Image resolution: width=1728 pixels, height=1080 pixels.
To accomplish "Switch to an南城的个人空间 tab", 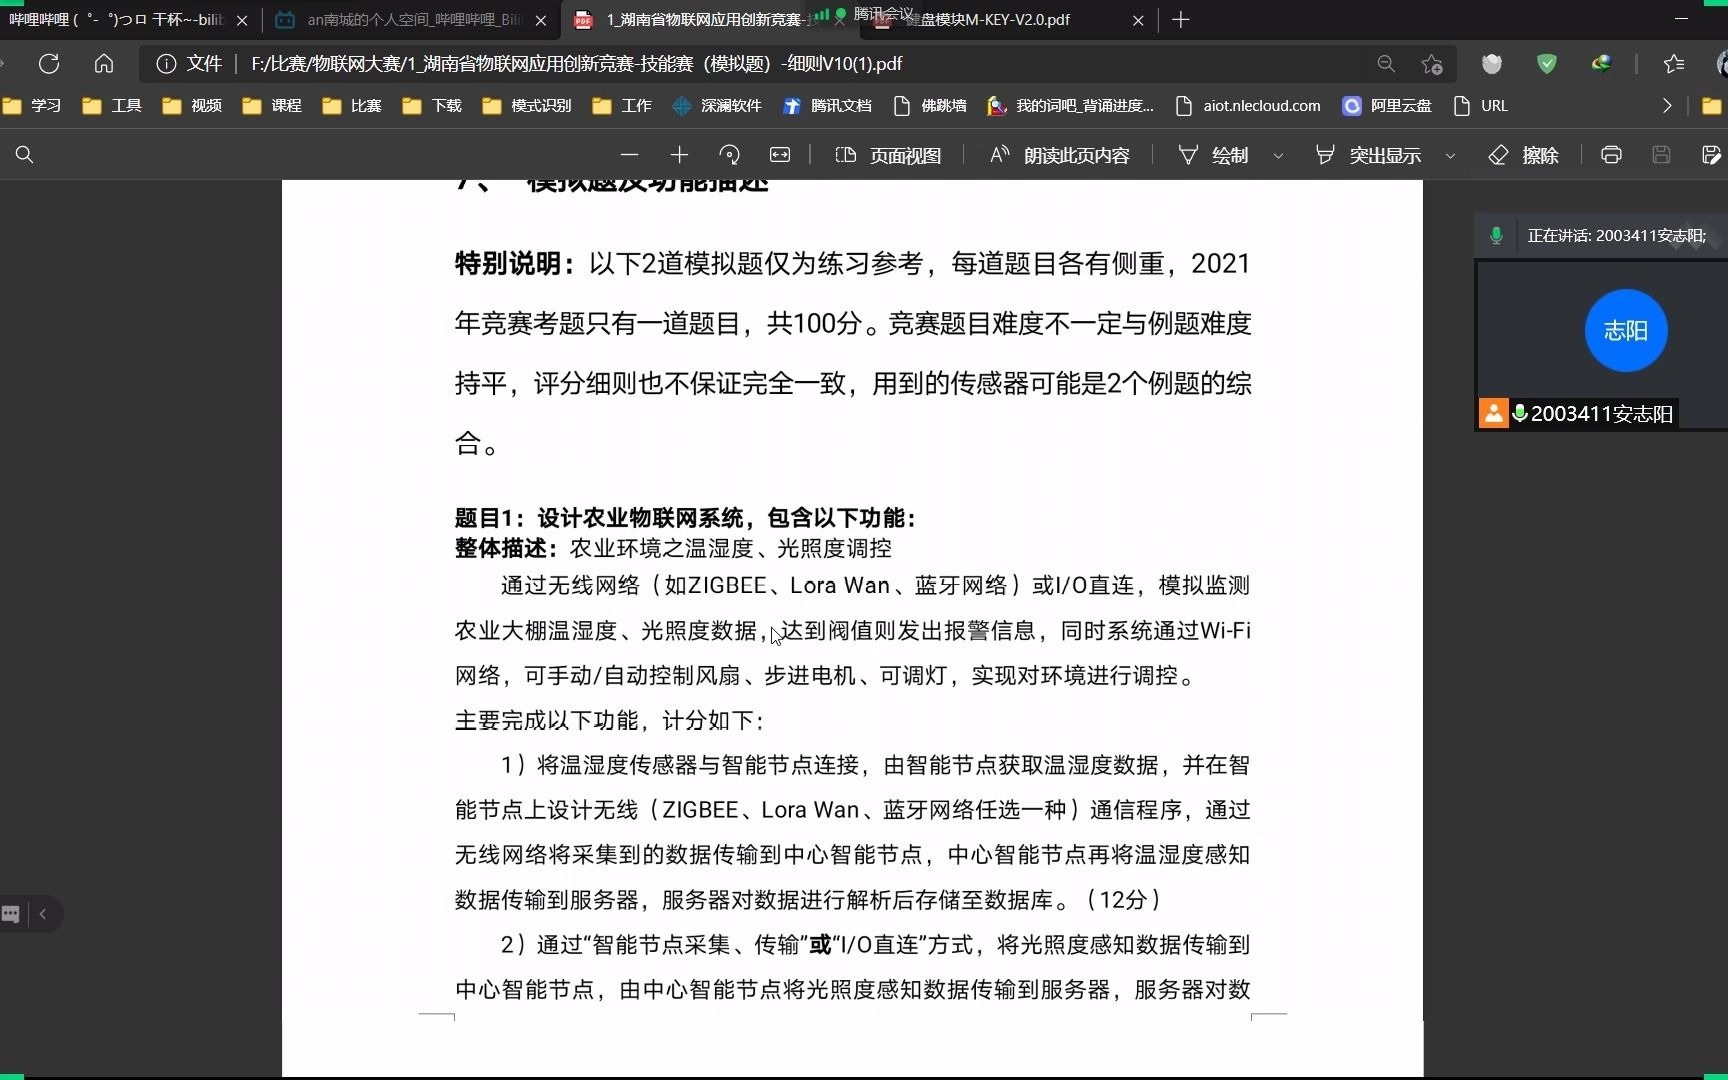I will (412, 20).
